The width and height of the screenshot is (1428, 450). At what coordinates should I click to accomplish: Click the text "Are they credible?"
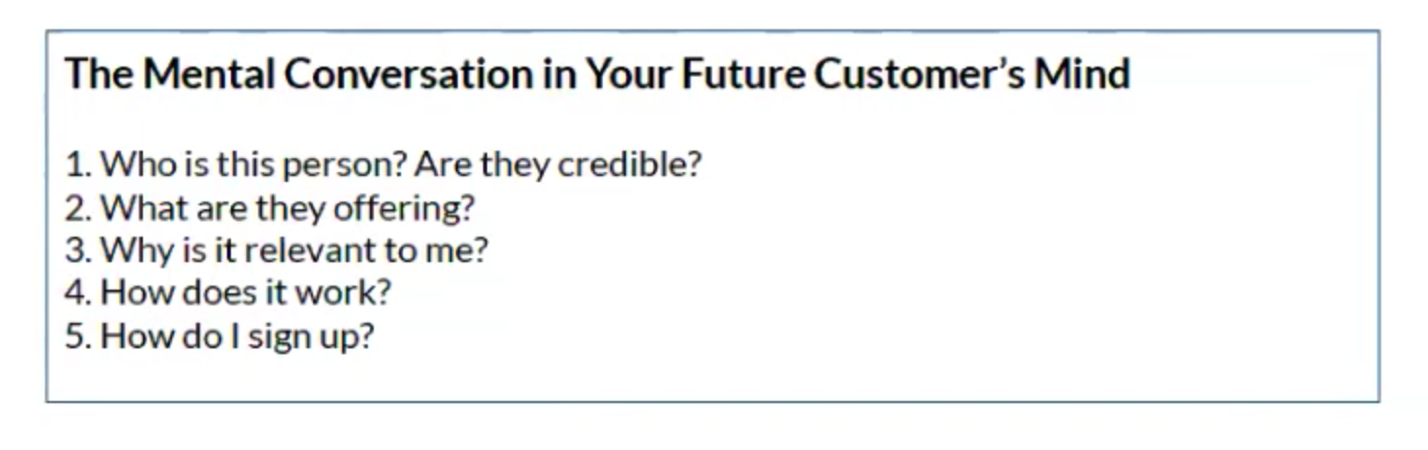[x=558, y=164]
